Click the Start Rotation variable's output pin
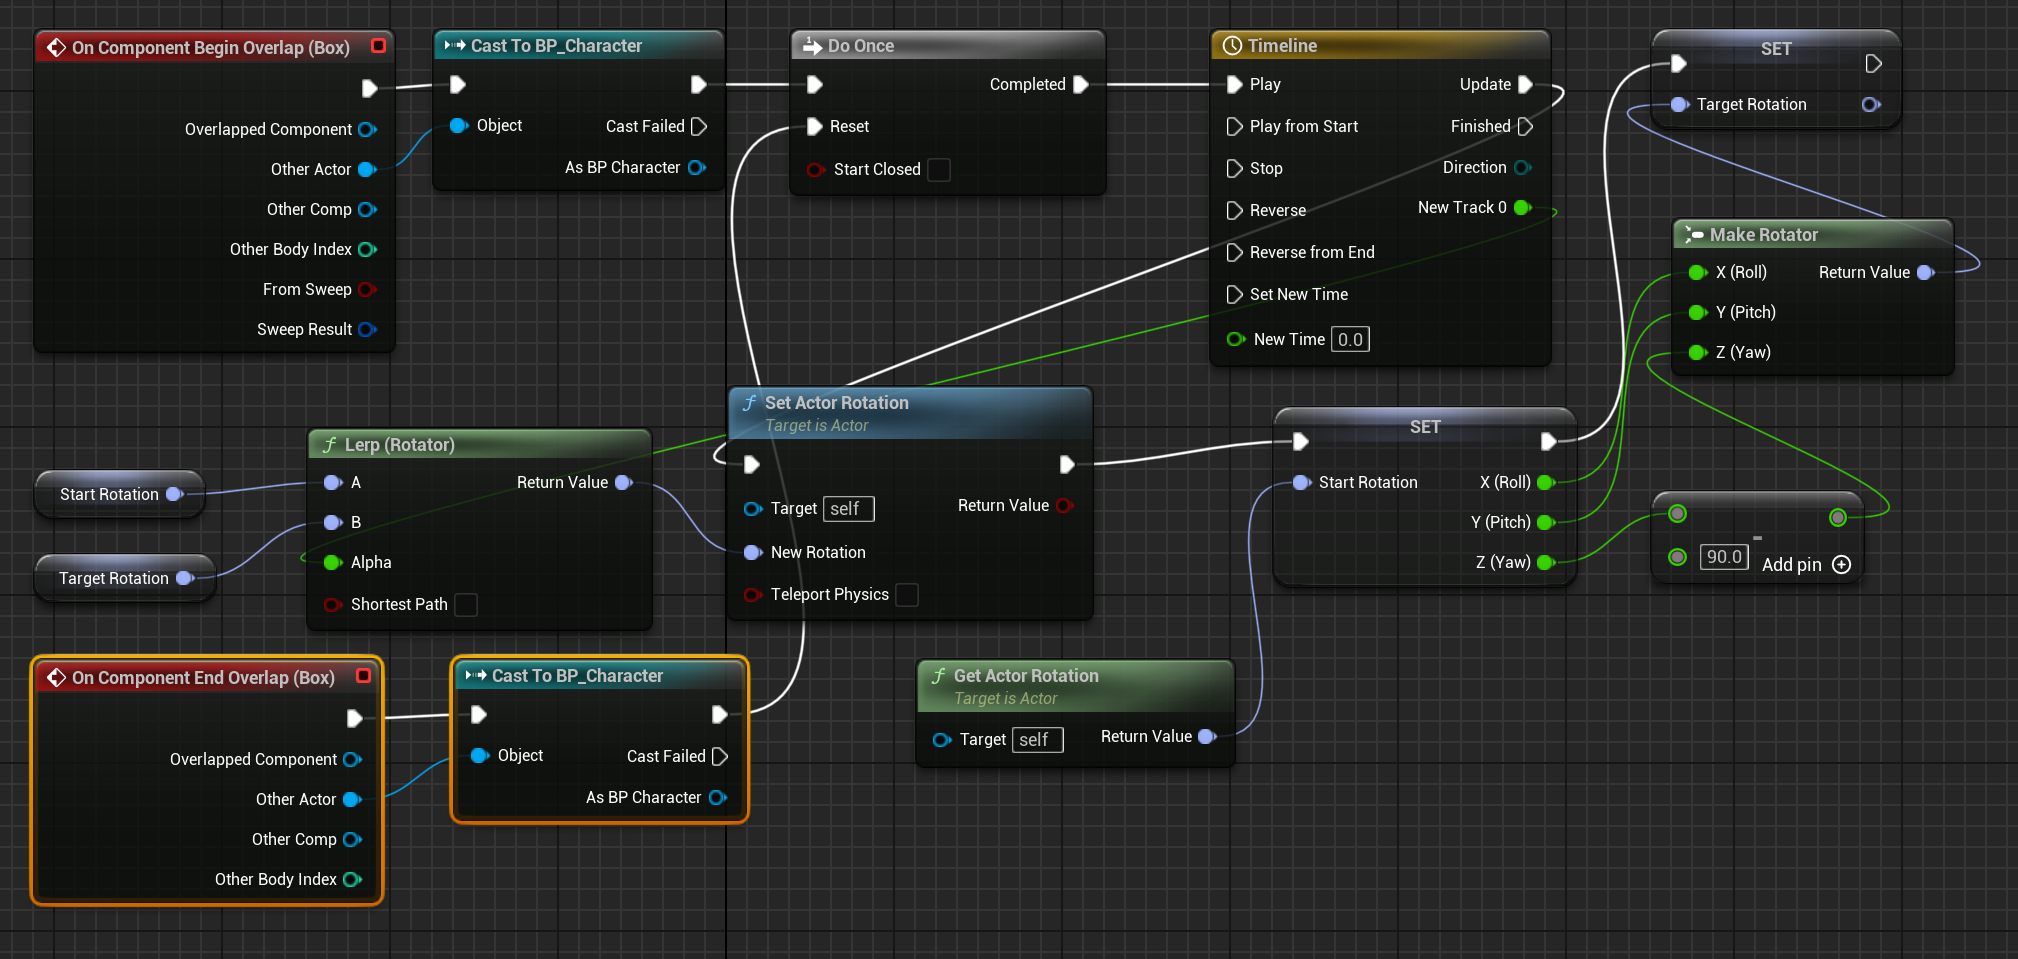2018x959 pixels. (x=175, y=495)
